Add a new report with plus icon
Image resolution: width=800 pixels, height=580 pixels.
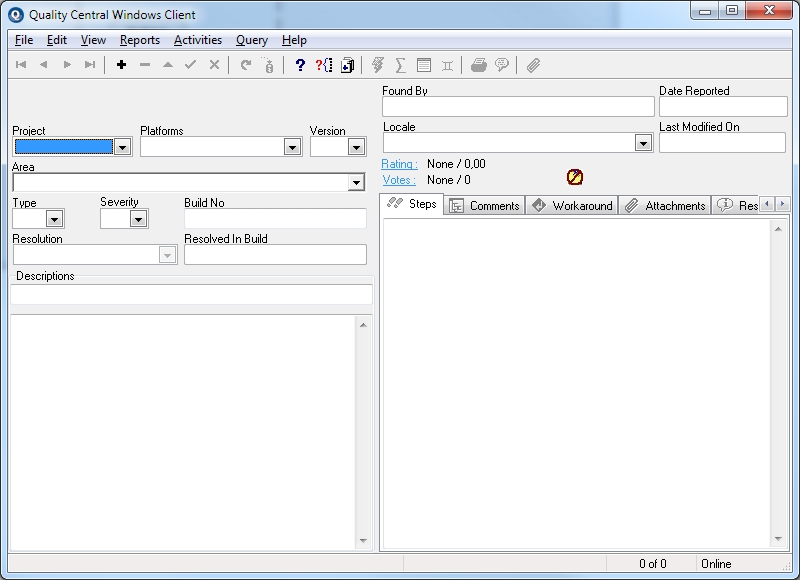click(121, 65)
